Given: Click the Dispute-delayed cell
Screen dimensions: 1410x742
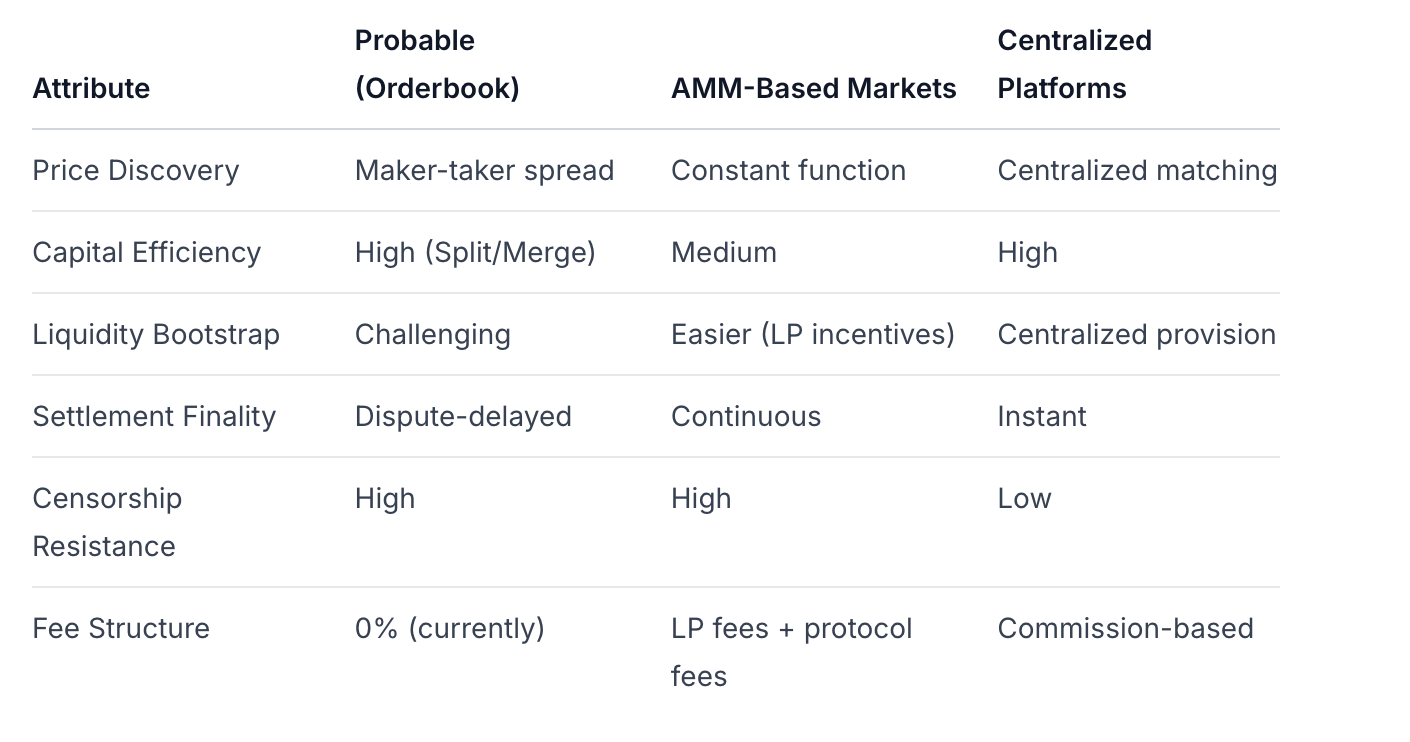Looking at the screenshot, I should 463,416.
